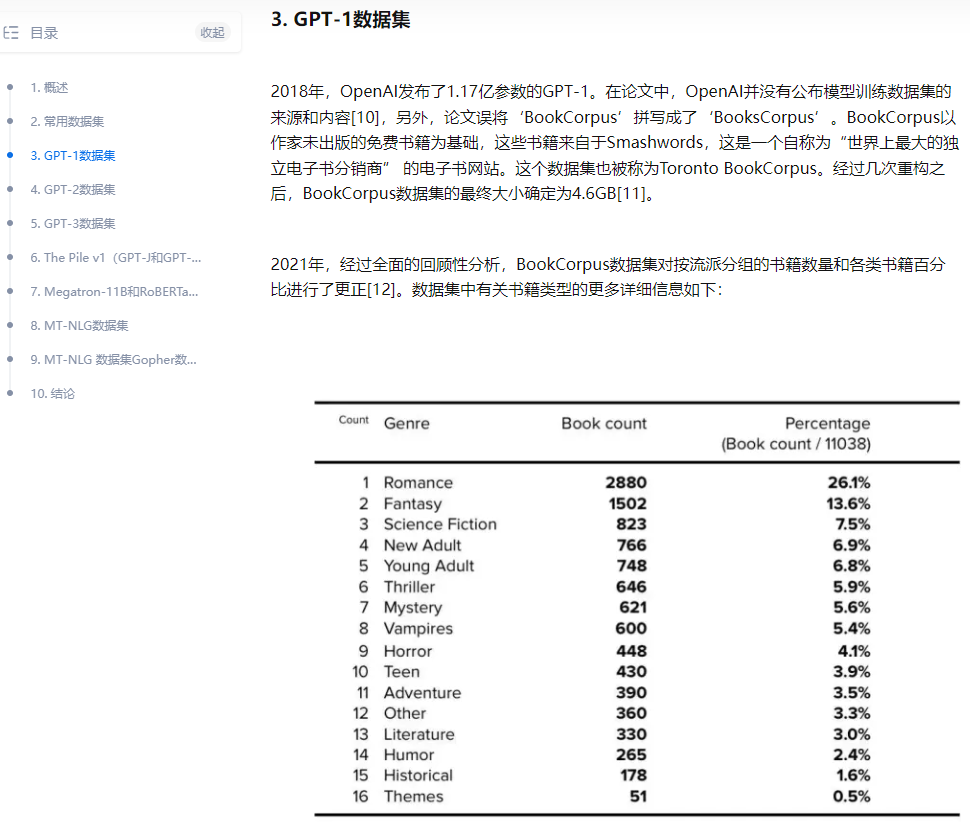Select 3. GPT-1数据集 in contents
Image resolution: width=970 pixels, height=822 pixels.
73,155
